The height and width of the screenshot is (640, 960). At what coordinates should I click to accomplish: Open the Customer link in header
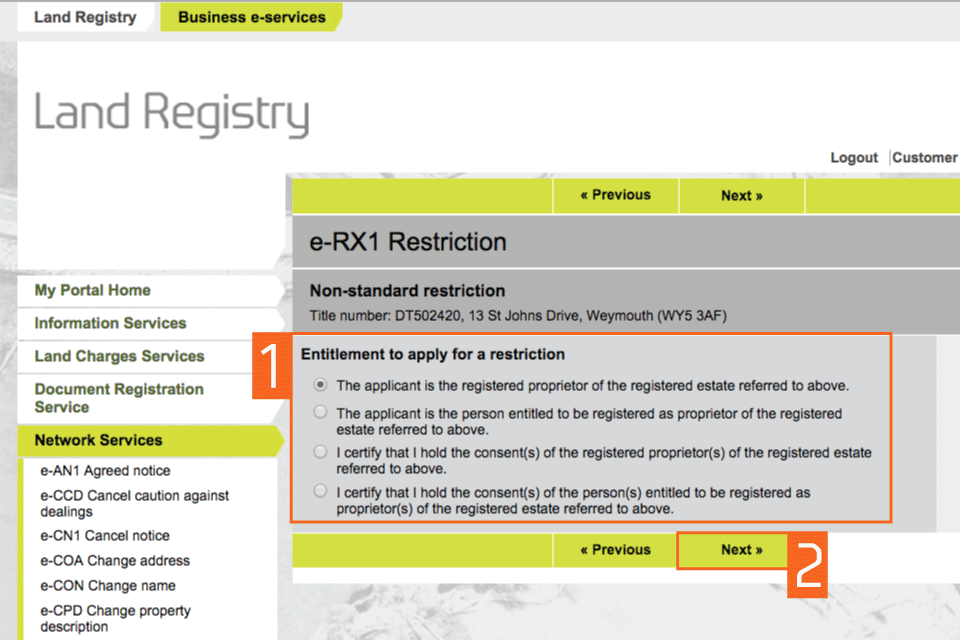click(x=924, y=158)
